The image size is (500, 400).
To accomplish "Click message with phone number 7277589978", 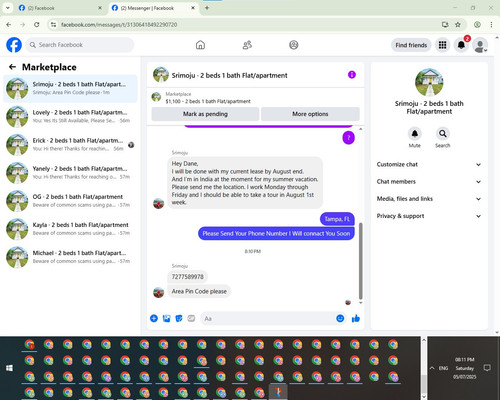I will (x=187, y=277).
